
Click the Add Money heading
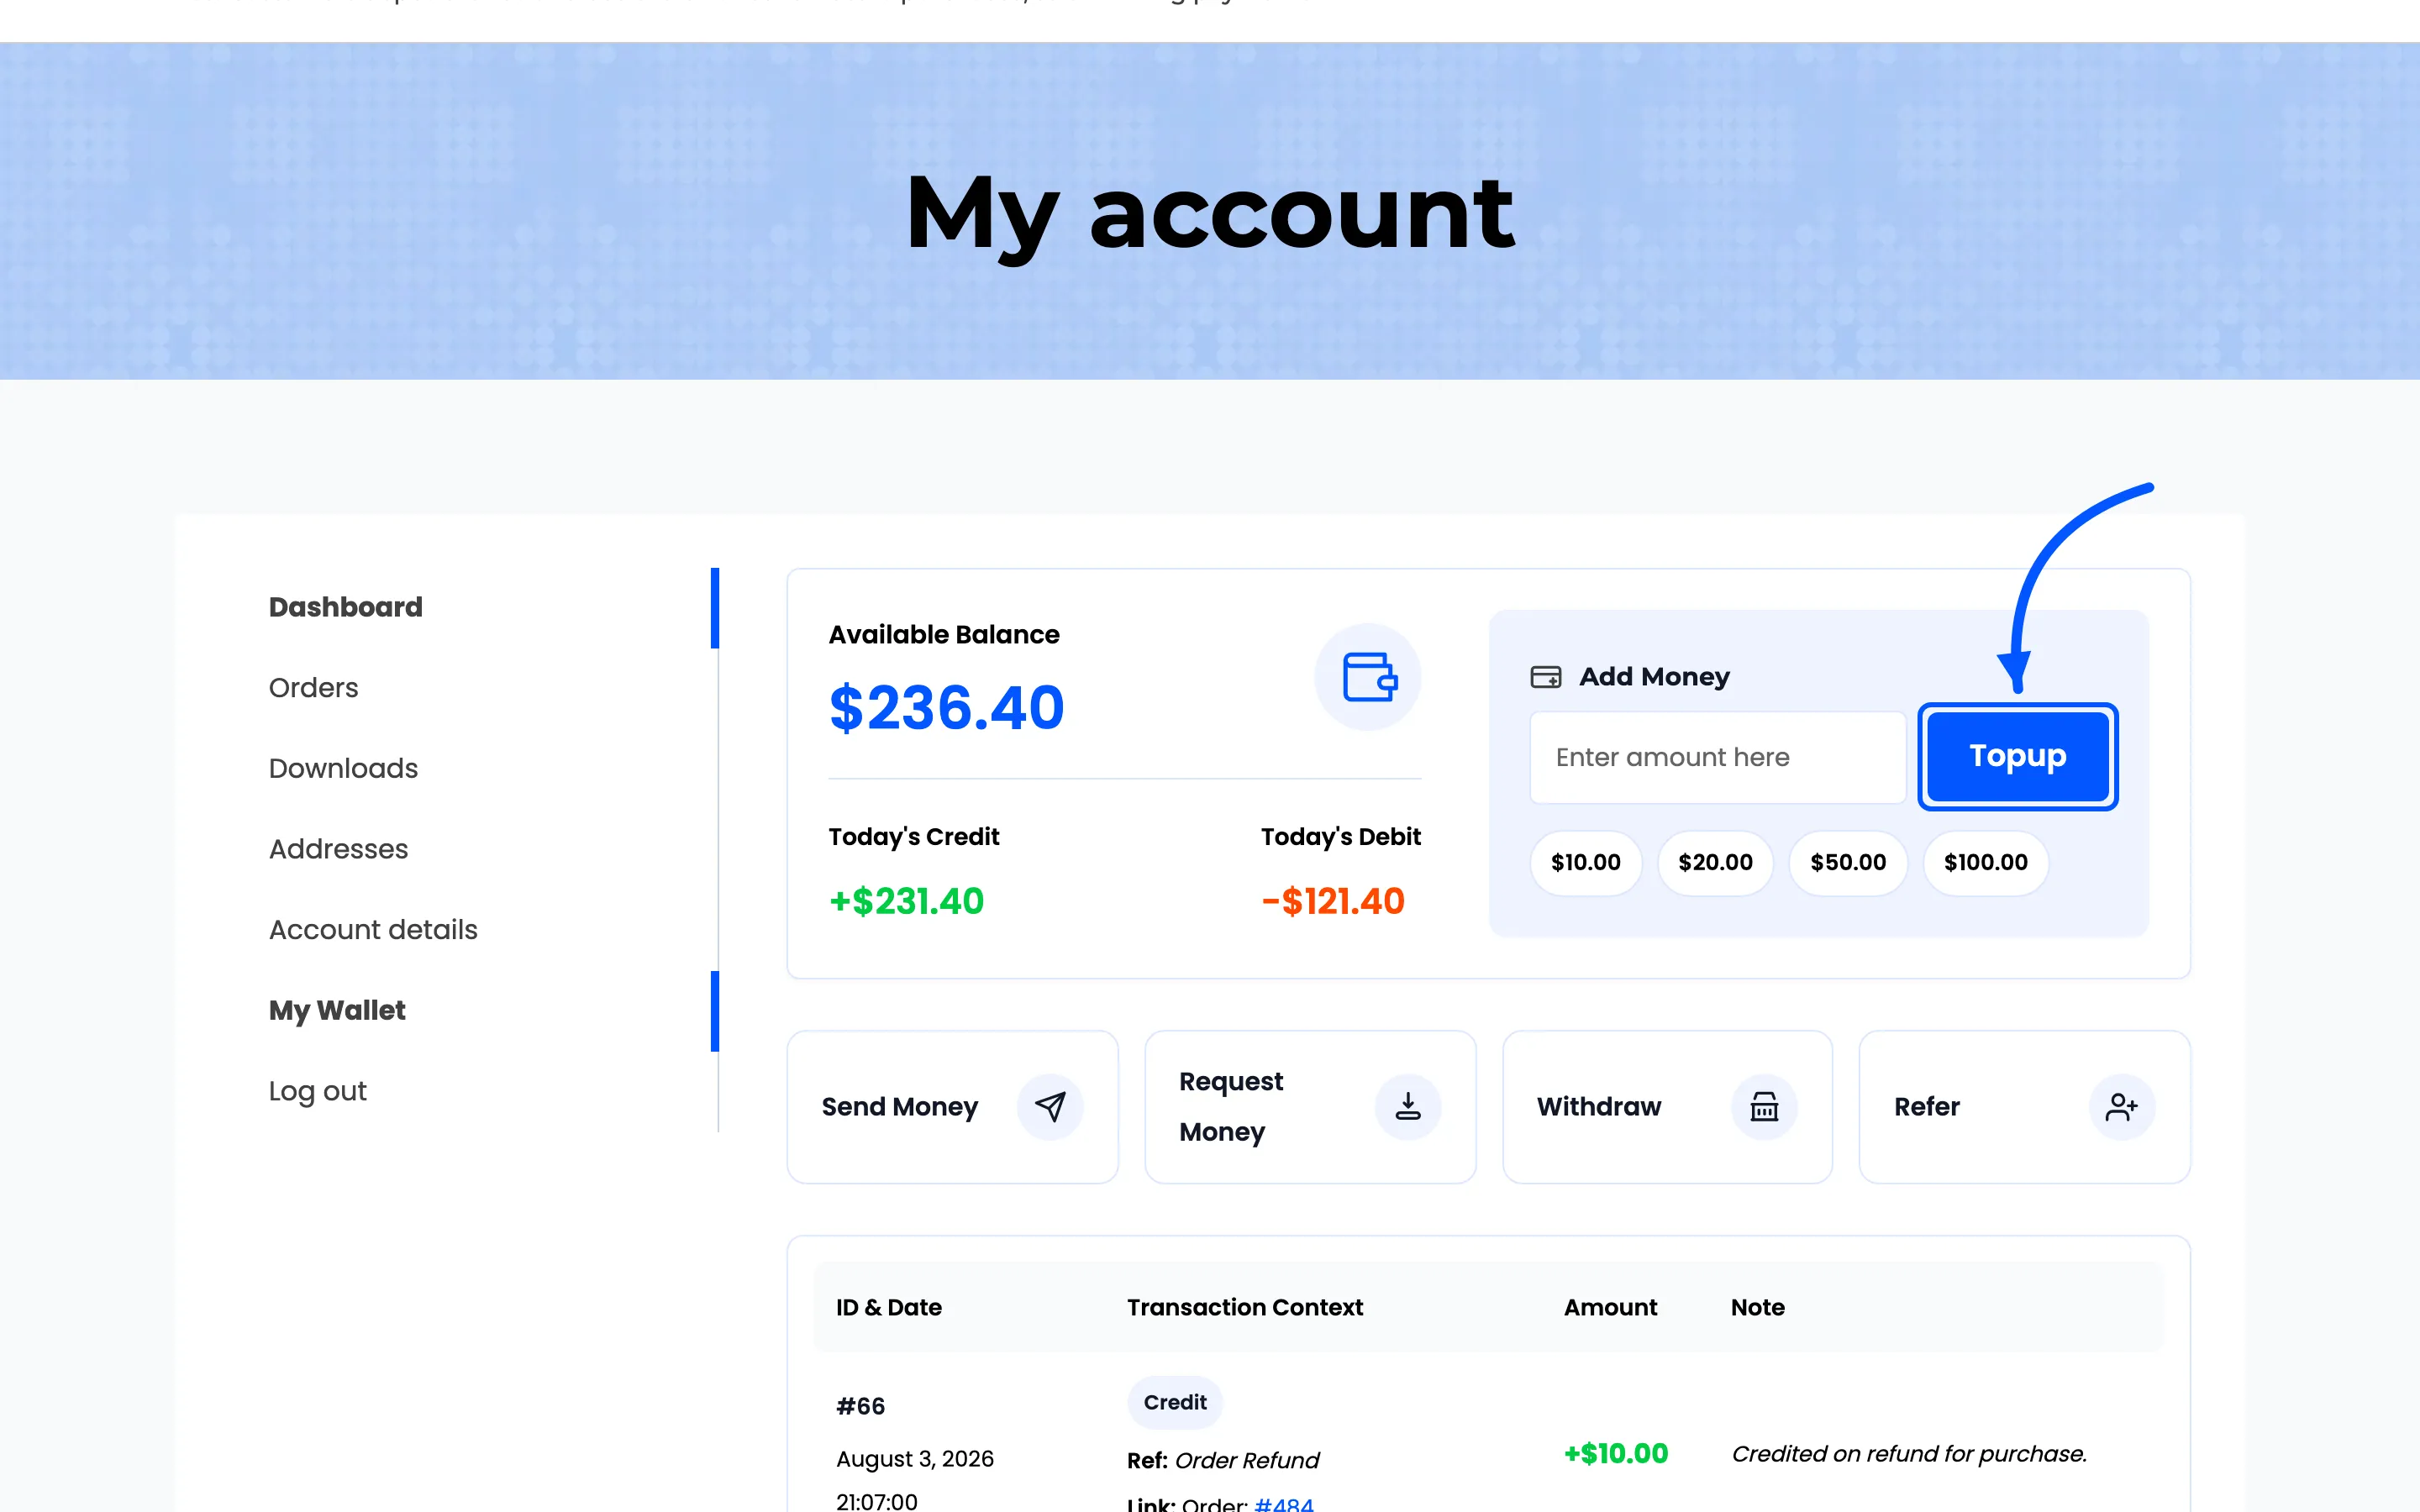pos(1654,677)
